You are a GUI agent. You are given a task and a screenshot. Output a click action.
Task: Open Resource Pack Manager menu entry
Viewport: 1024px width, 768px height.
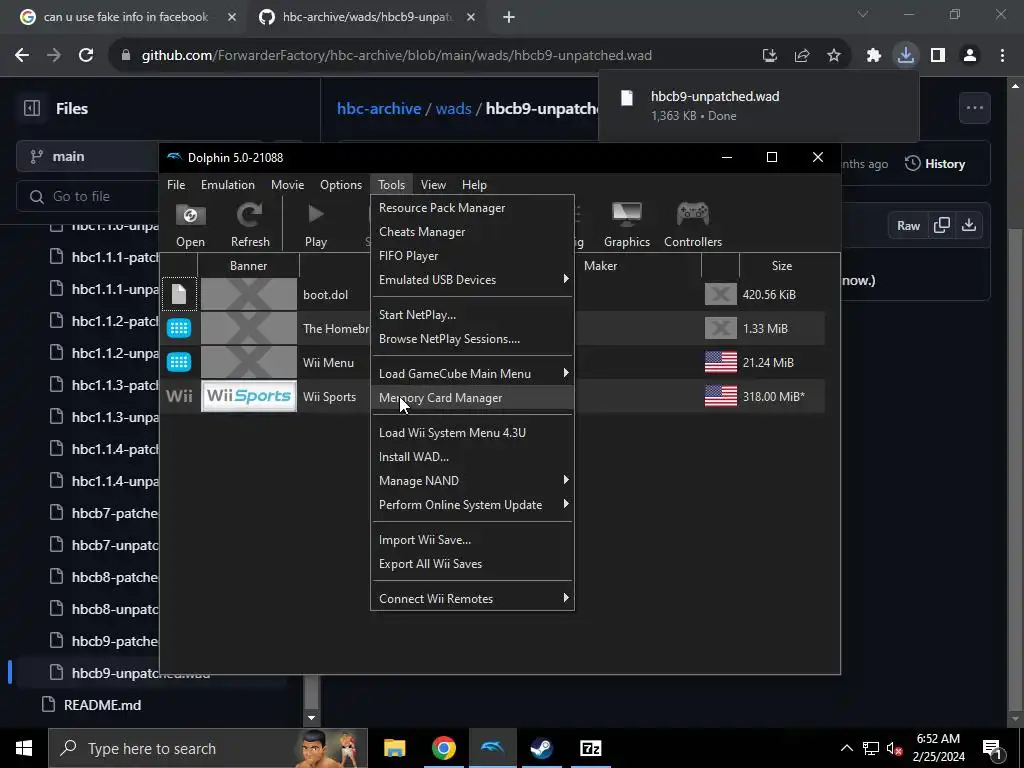[x=472, y=208]
